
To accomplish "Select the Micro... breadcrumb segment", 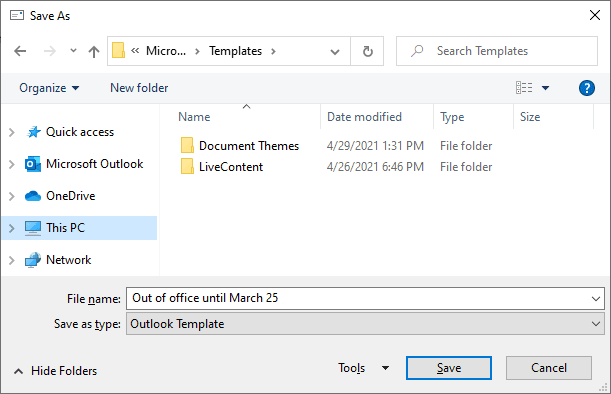I will [166, 51].
